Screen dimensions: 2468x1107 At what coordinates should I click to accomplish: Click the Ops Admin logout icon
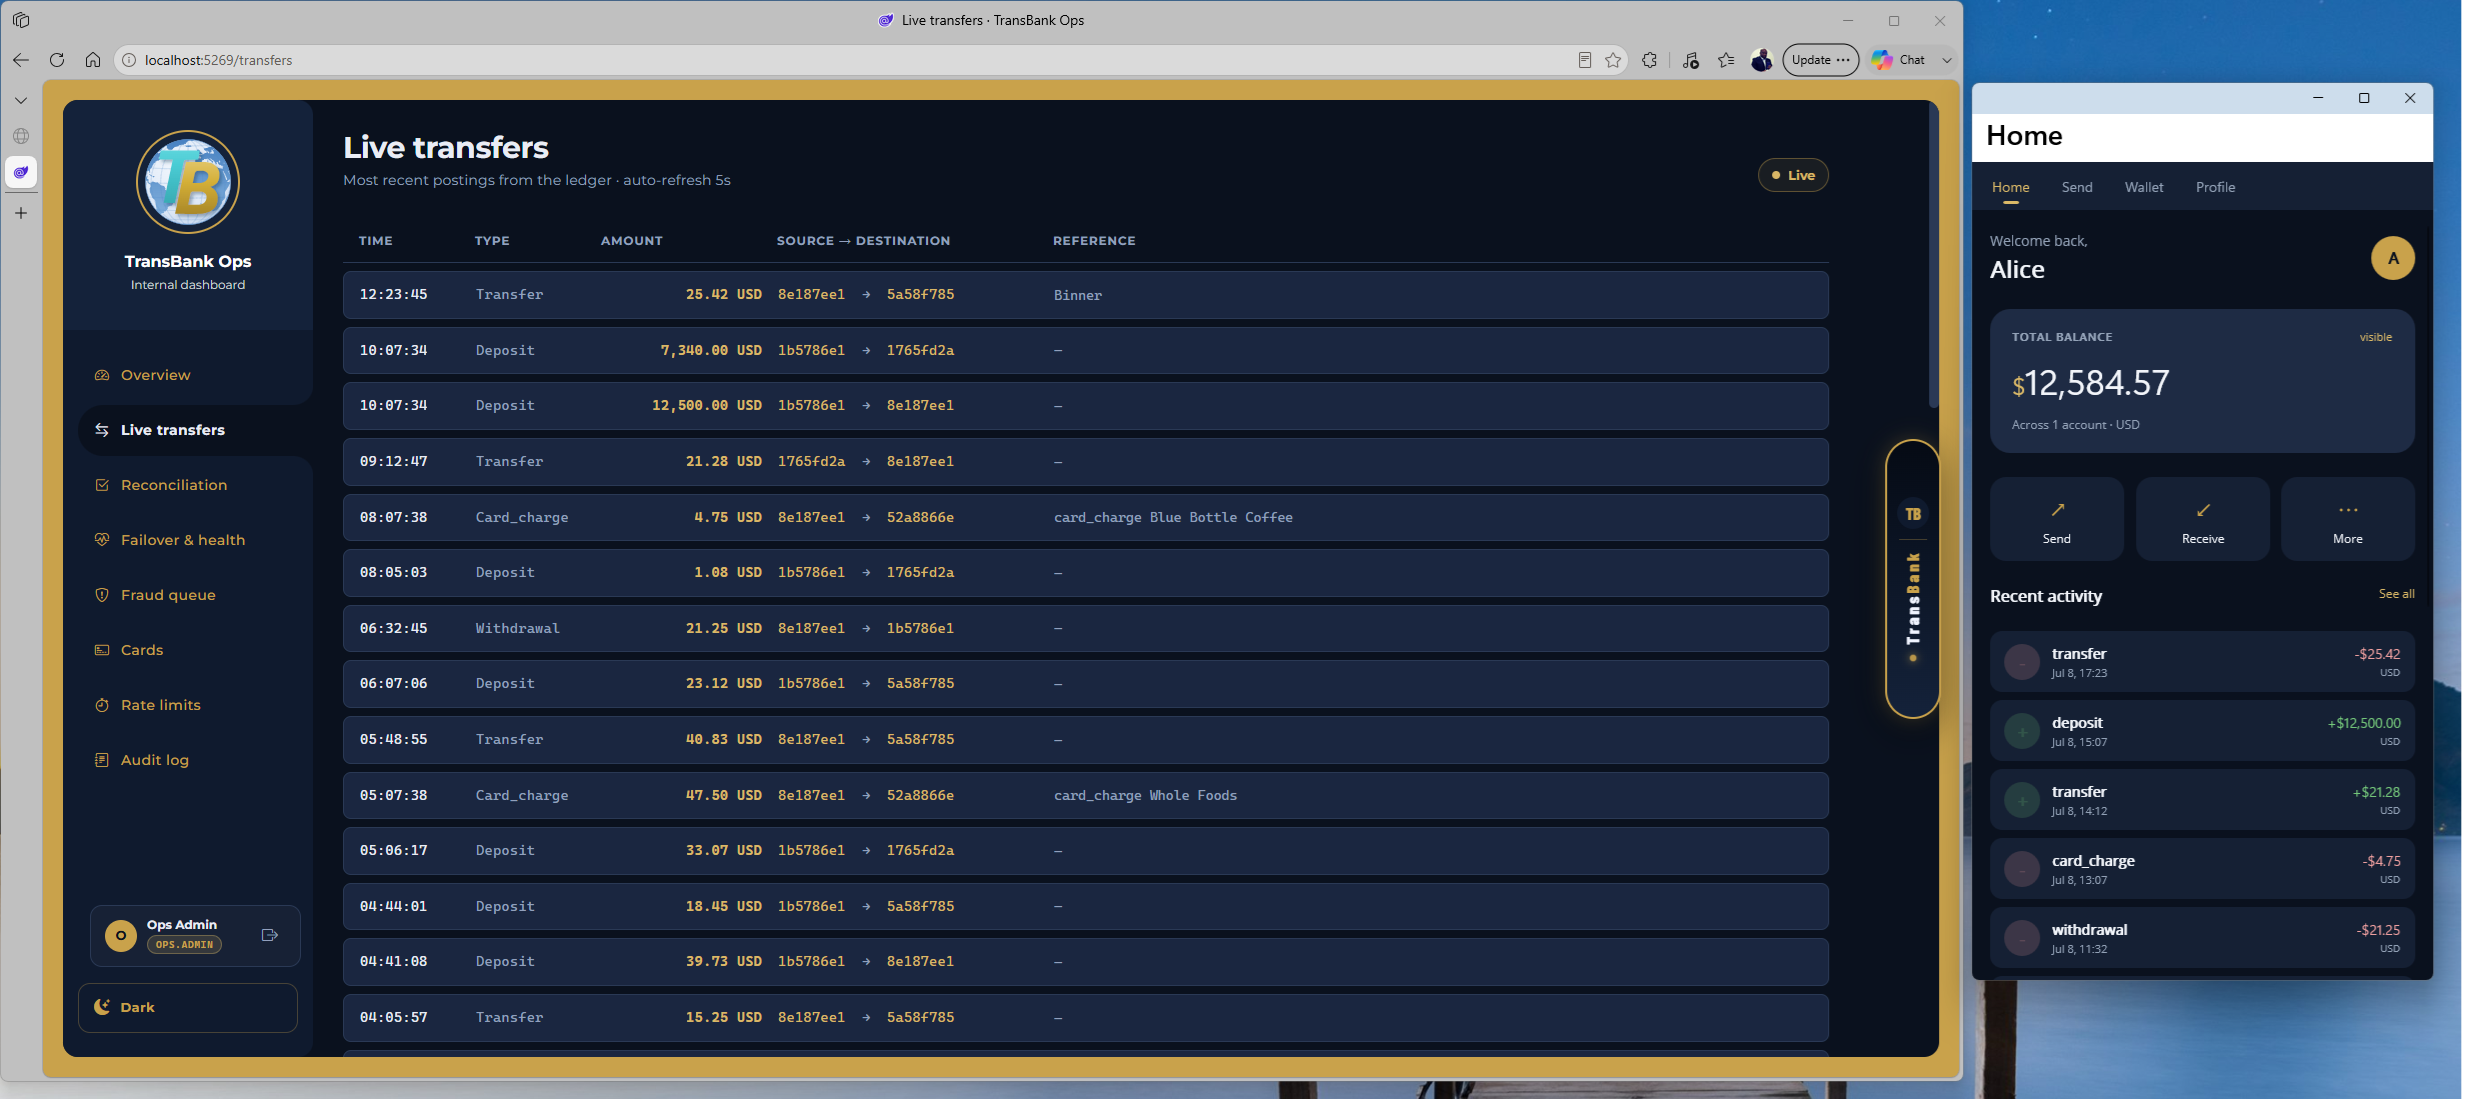(x=270, y=935)
